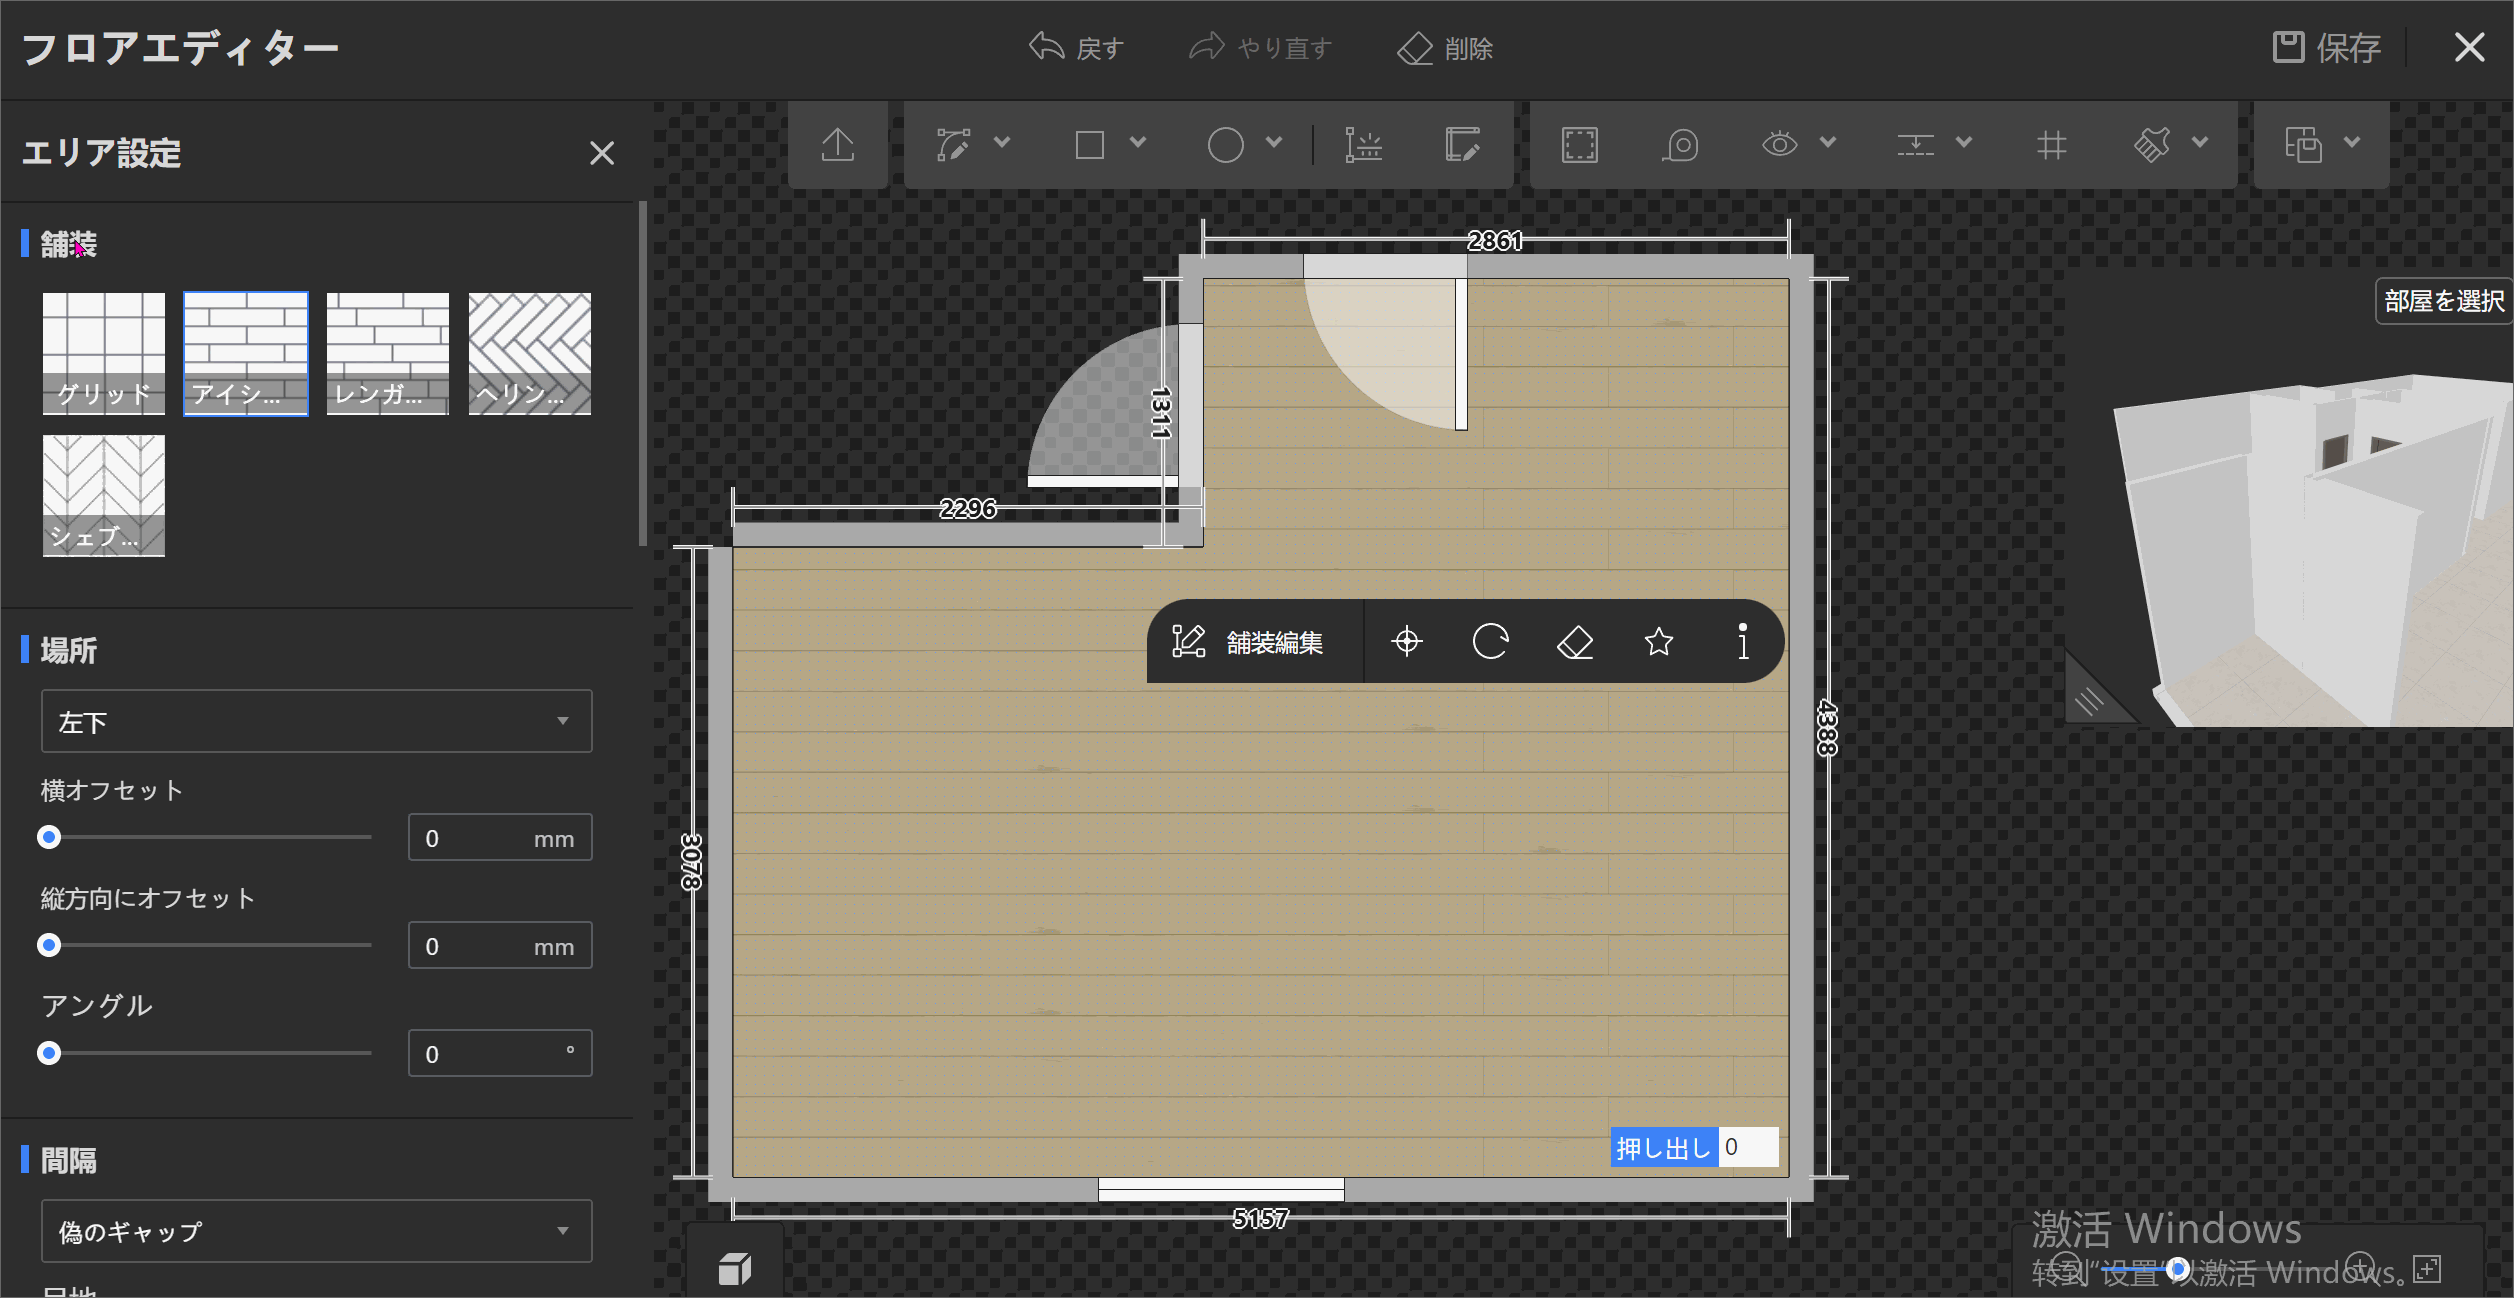Expand the polyline tool dropdown arrow

point(1002,142)
